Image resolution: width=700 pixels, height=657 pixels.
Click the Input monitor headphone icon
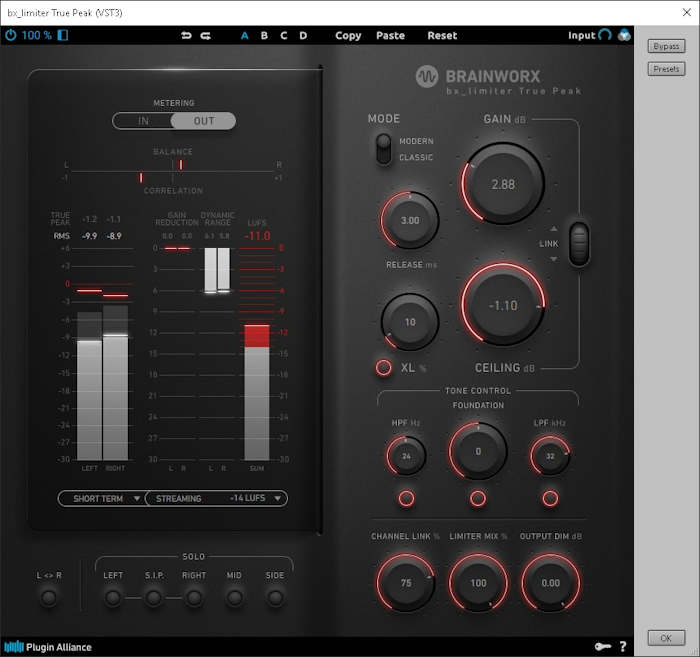605,35
